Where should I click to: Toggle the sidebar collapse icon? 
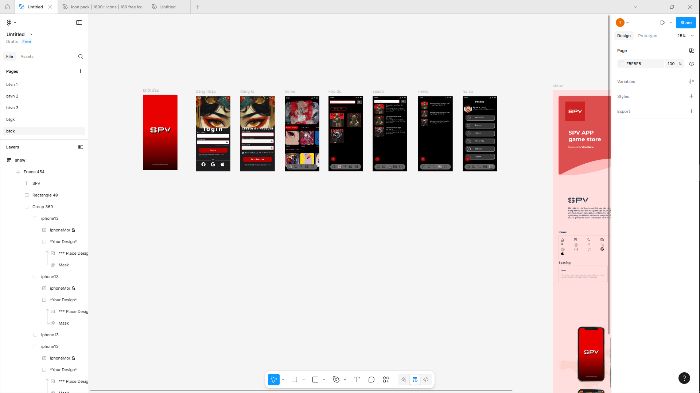point(79,22)
